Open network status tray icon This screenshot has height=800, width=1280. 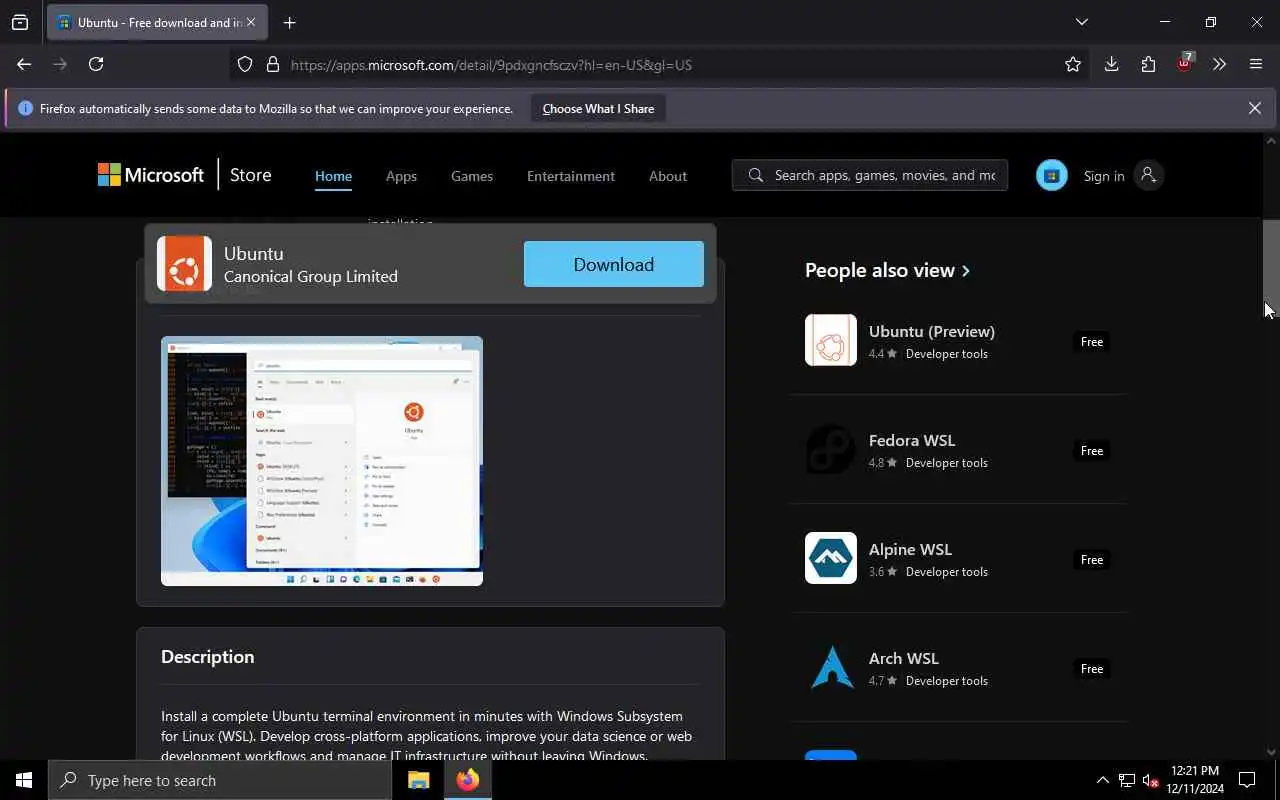(1127, 780)
